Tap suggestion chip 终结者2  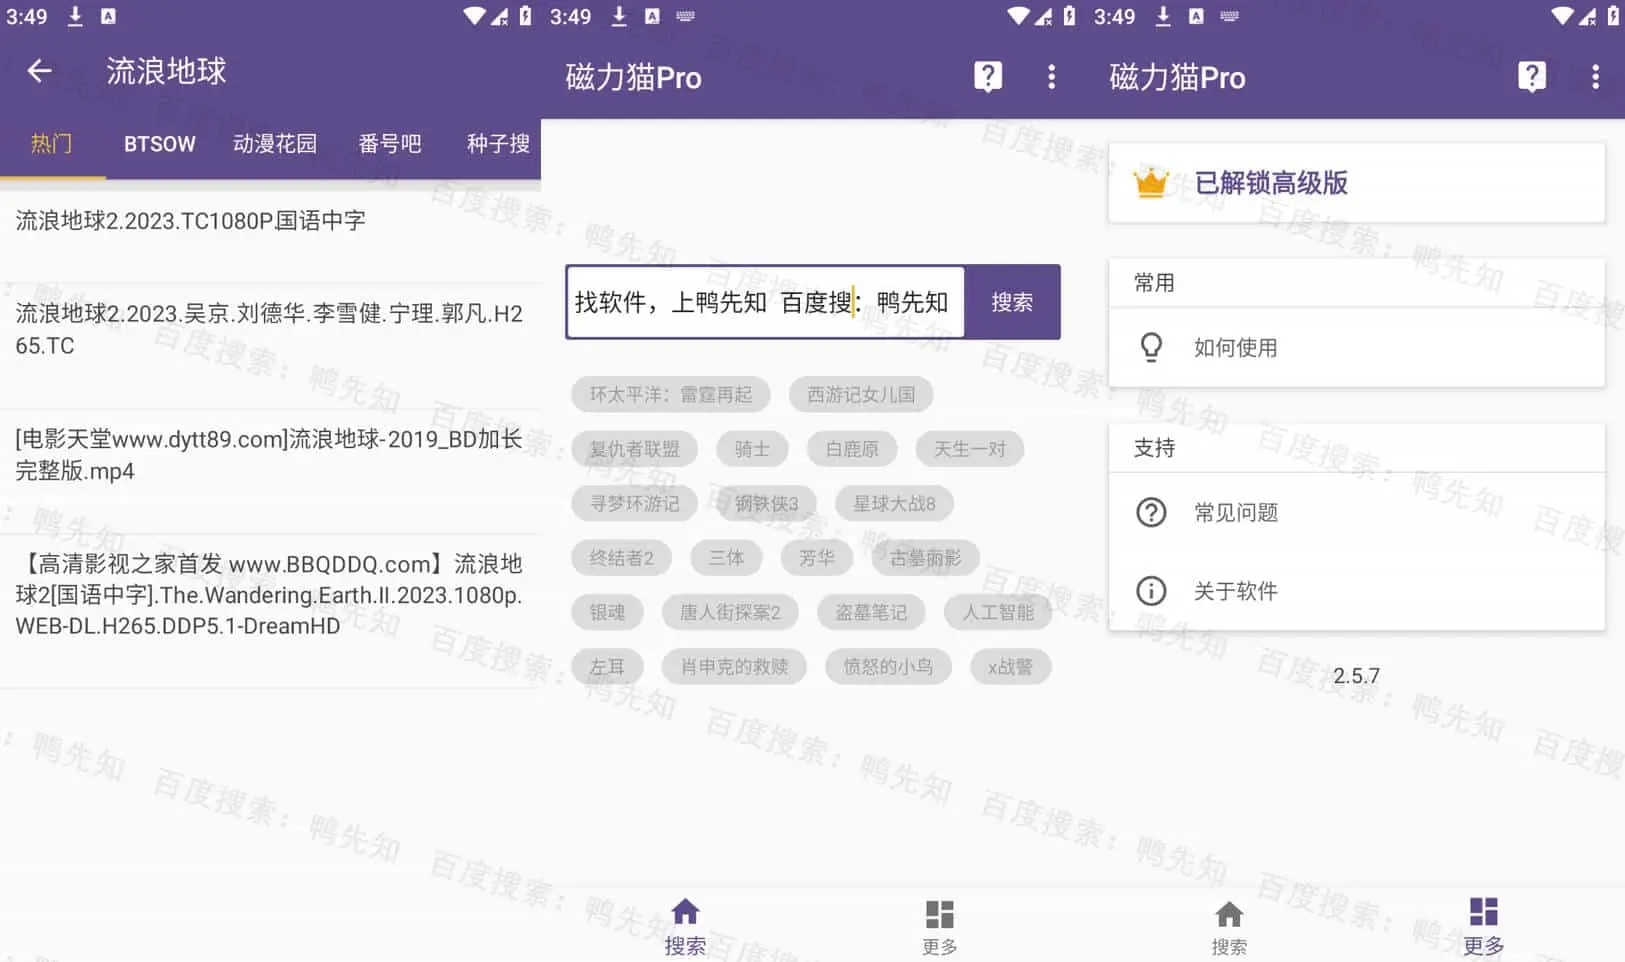621,558
